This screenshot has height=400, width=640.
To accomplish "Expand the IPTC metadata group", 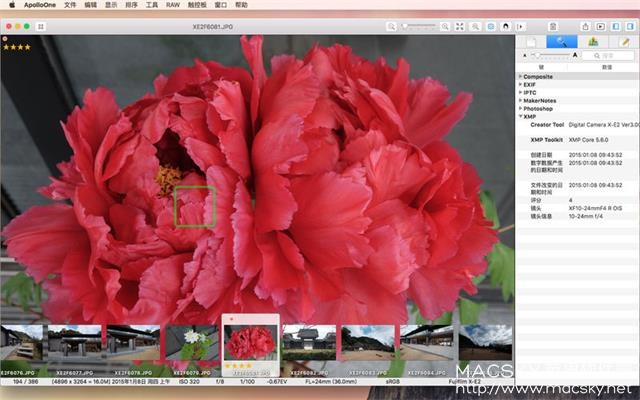I will click(520, 93).
